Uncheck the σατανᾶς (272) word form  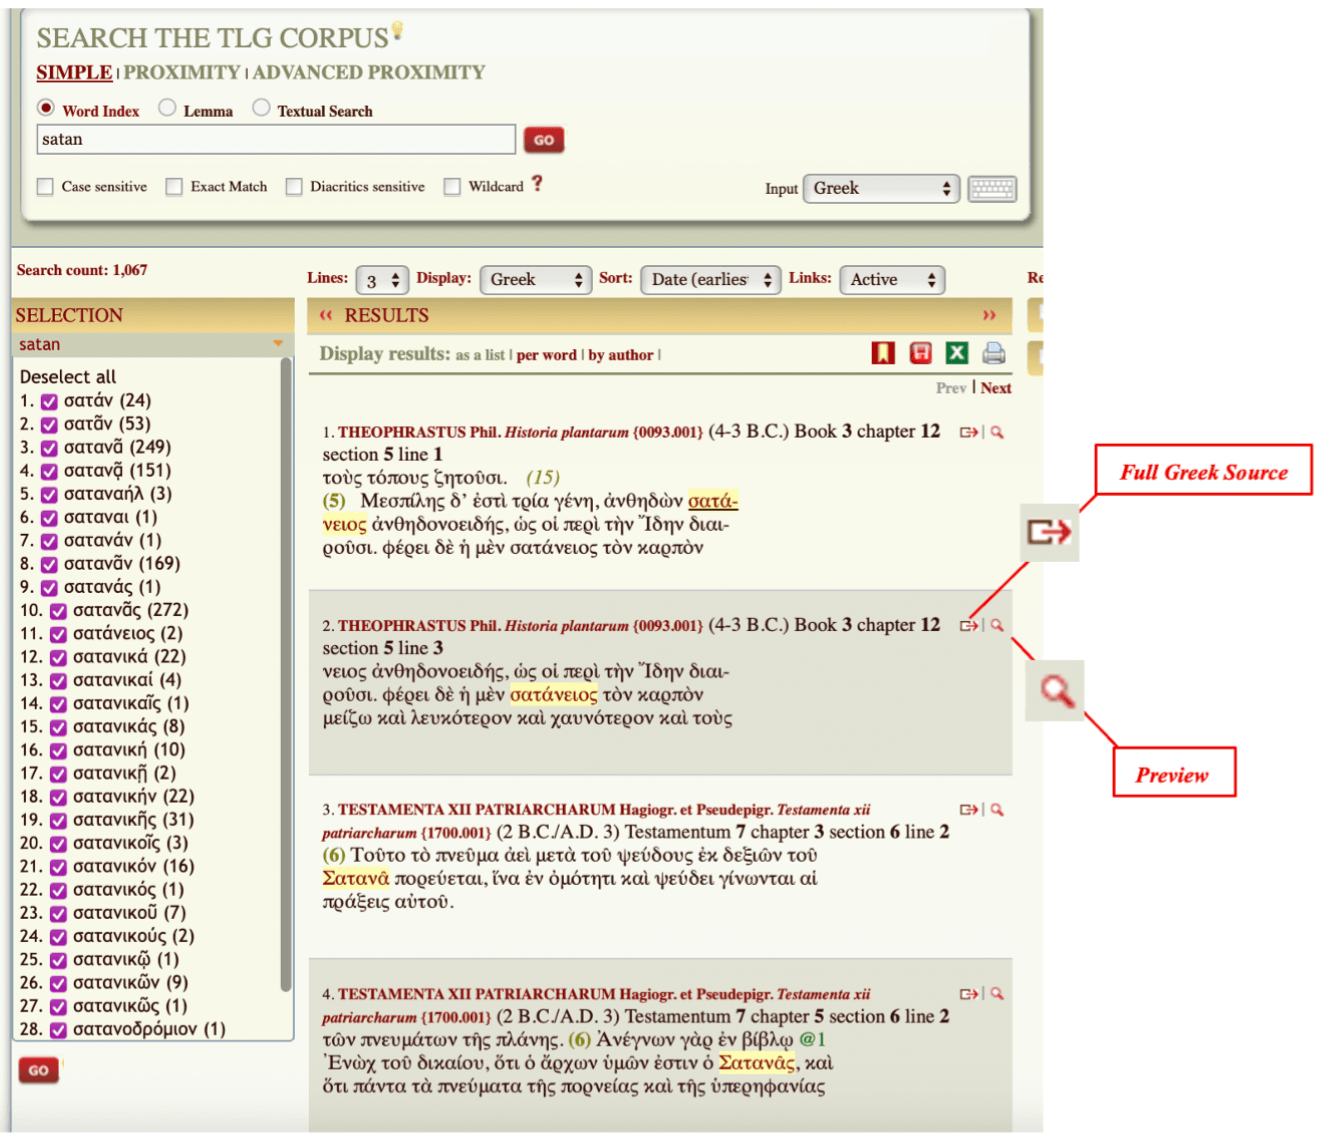tap(59, 611)
